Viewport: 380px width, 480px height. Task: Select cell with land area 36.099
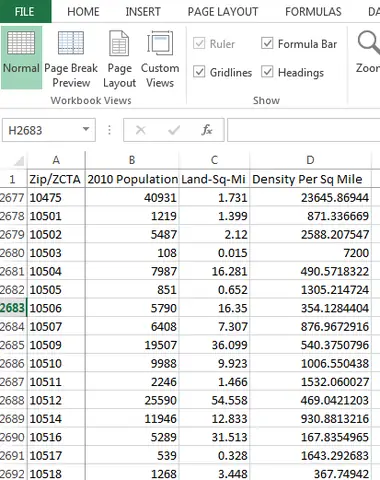click(214, 345)
